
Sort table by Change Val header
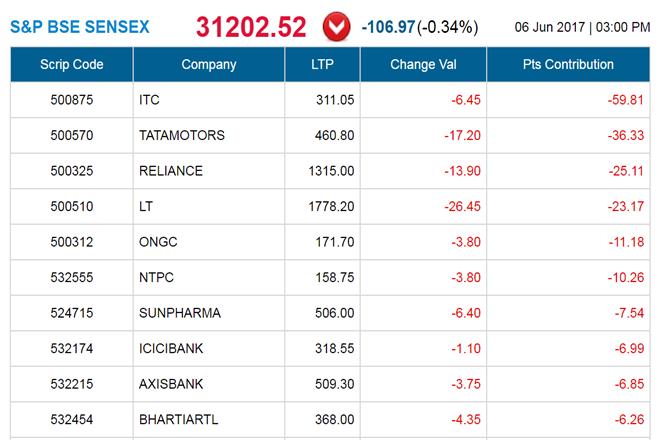click(424, 65)
